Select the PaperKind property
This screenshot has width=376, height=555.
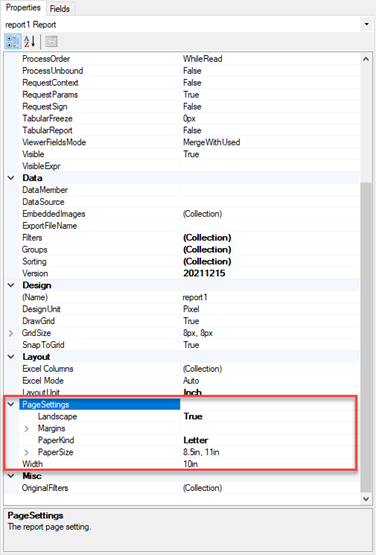(x=56, y=440)
